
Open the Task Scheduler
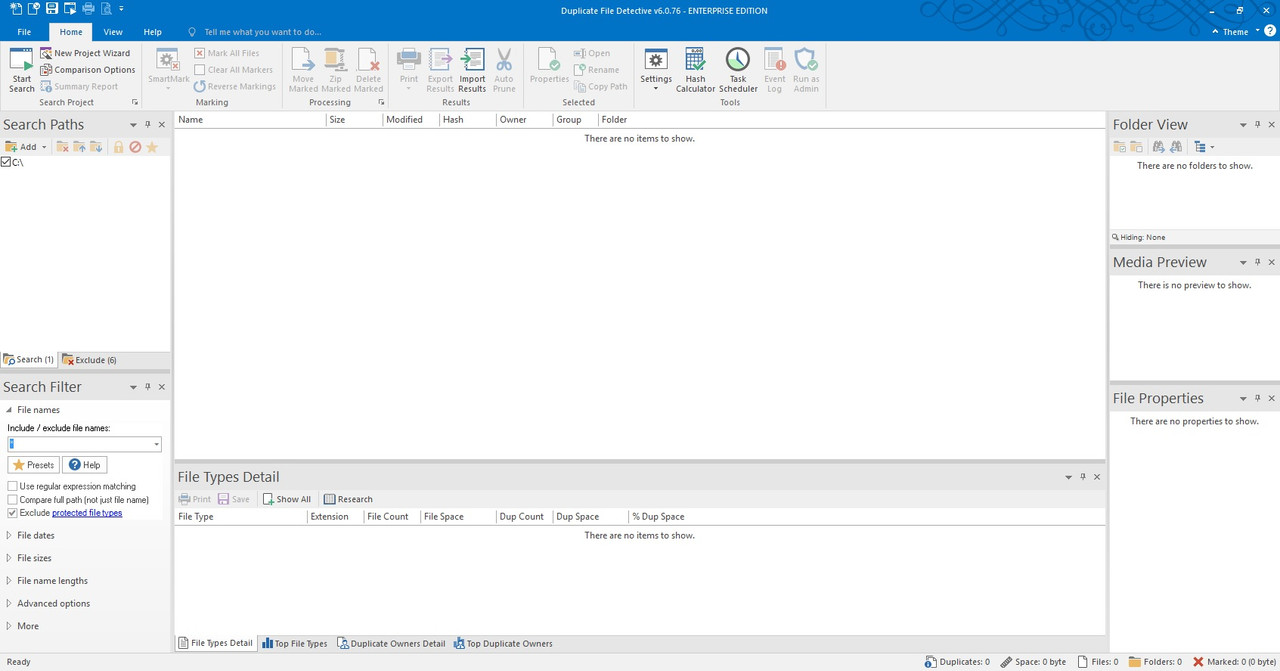[738, 70]
